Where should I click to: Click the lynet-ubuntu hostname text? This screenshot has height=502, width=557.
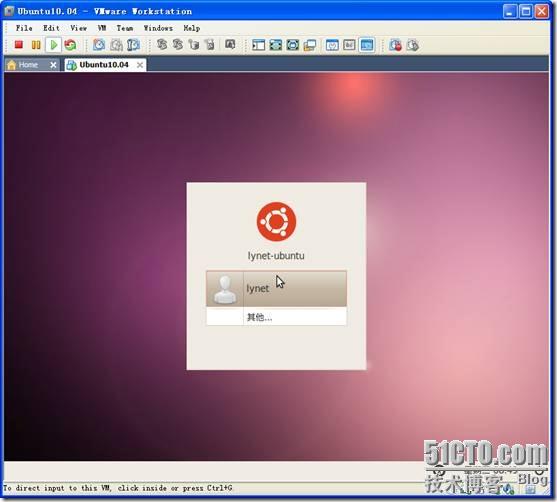tap(276, 256)
